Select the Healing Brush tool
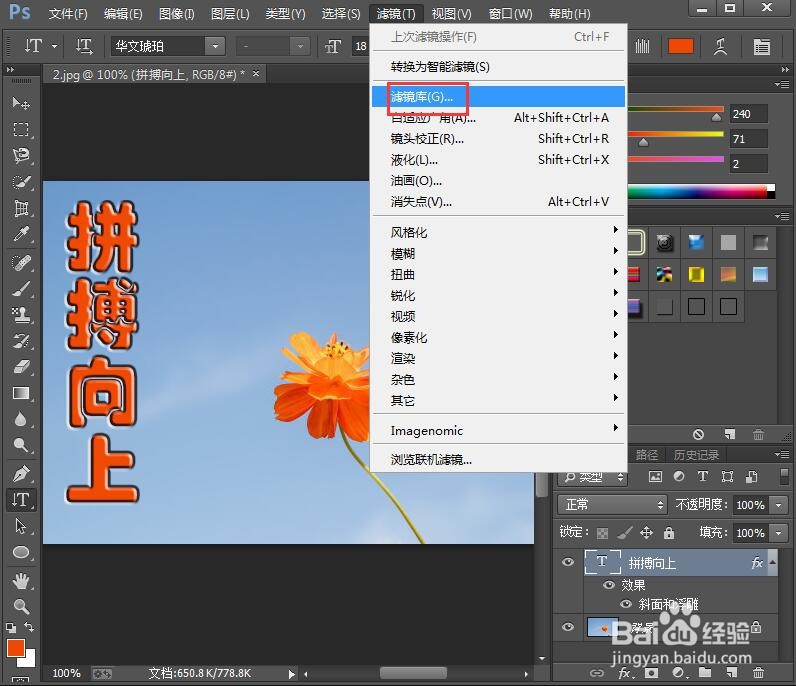 pos(21,263)
